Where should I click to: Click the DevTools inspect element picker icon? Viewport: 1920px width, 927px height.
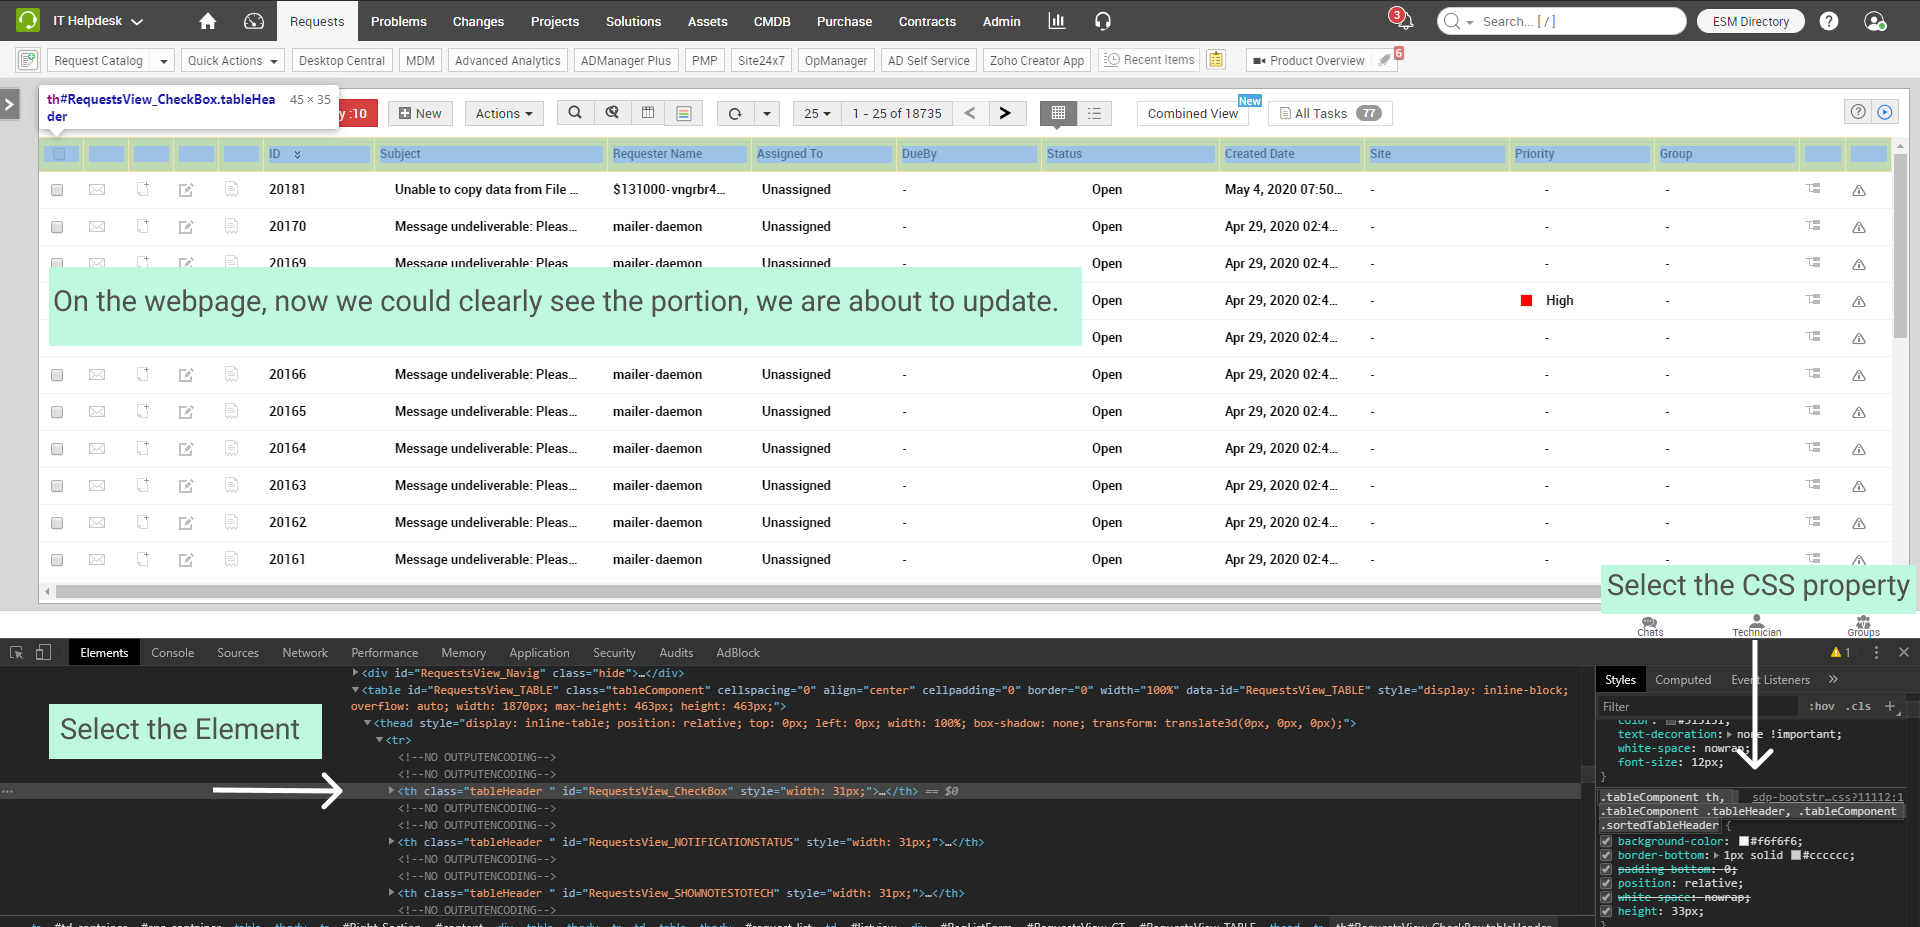pos(17,653)
